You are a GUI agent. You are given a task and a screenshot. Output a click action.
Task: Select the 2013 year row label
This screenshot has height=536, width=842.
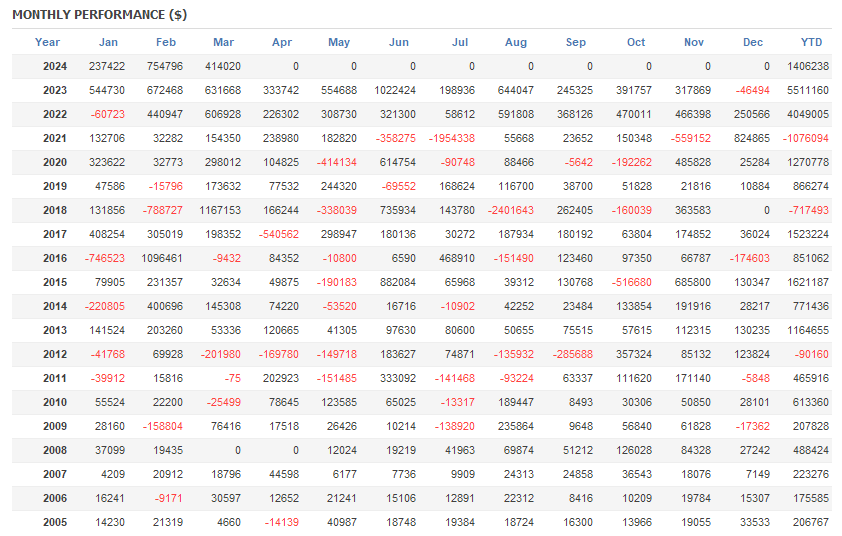click(55, 330)
